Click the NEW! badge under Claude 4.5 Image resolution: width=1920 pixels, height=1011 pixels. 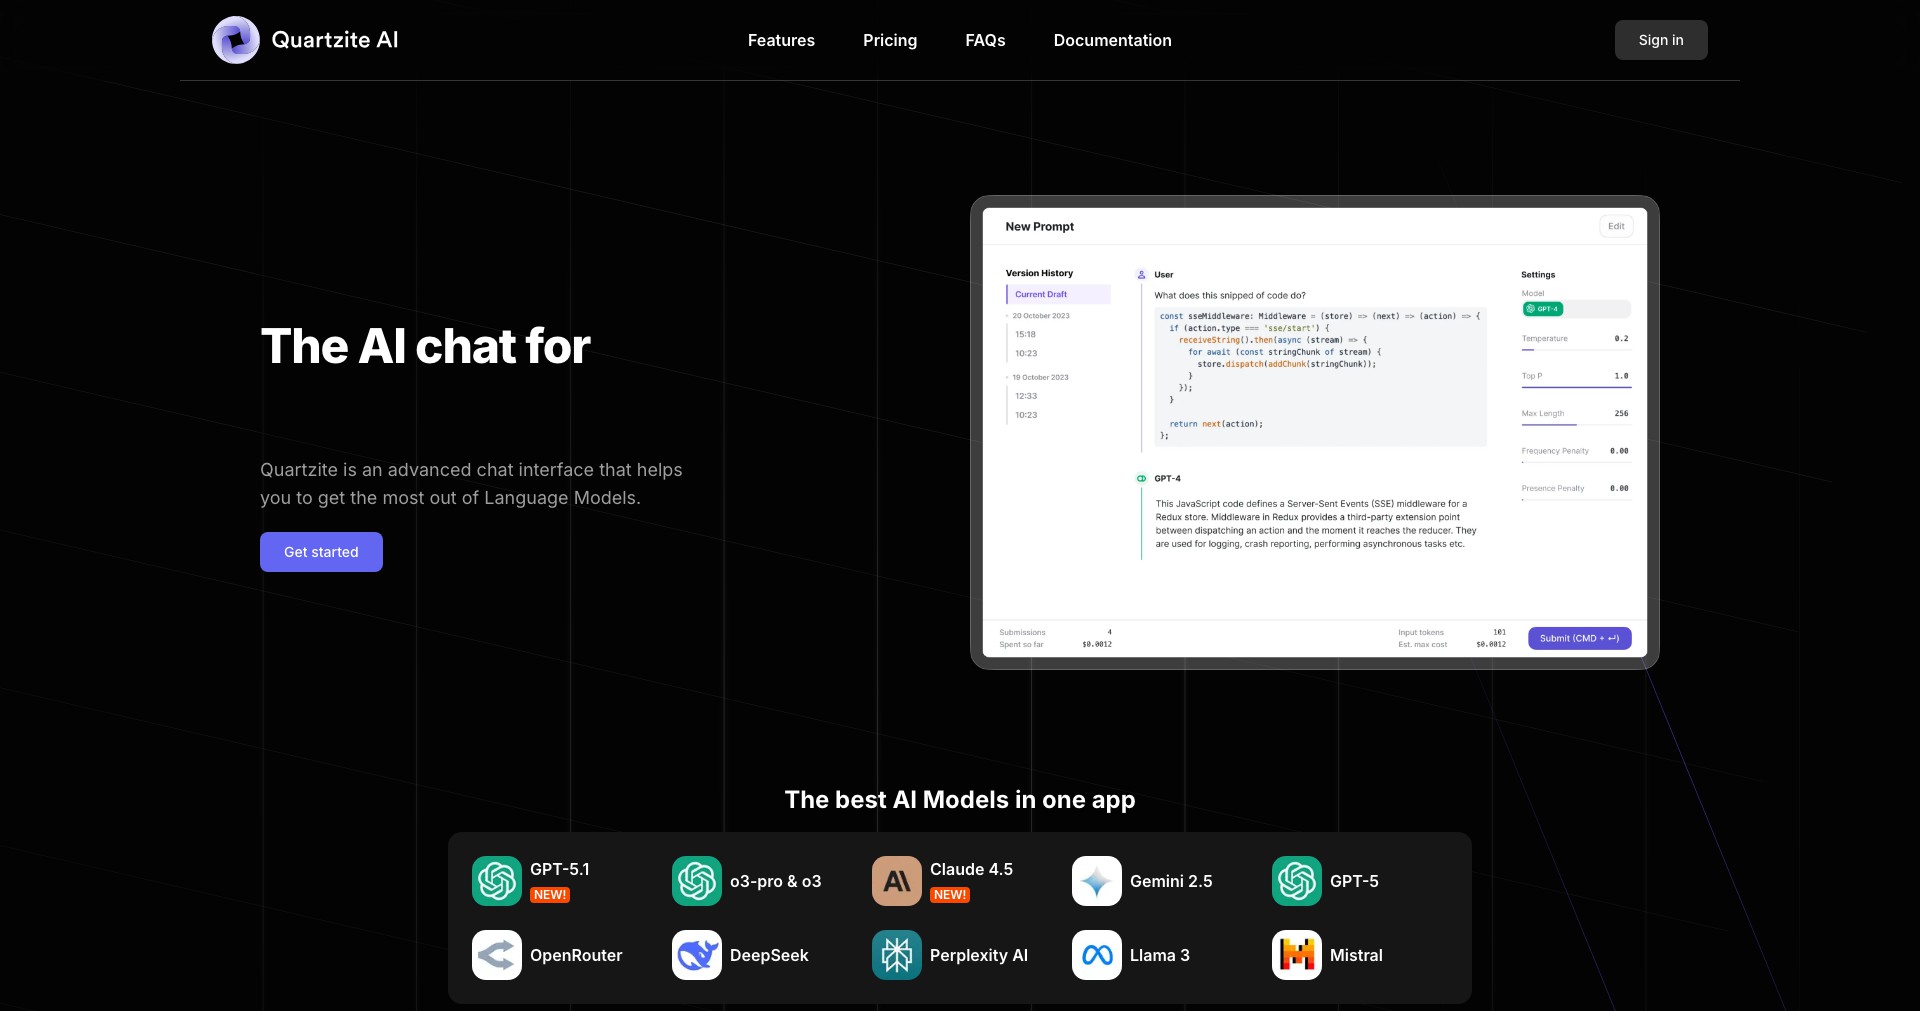(950, 895)
